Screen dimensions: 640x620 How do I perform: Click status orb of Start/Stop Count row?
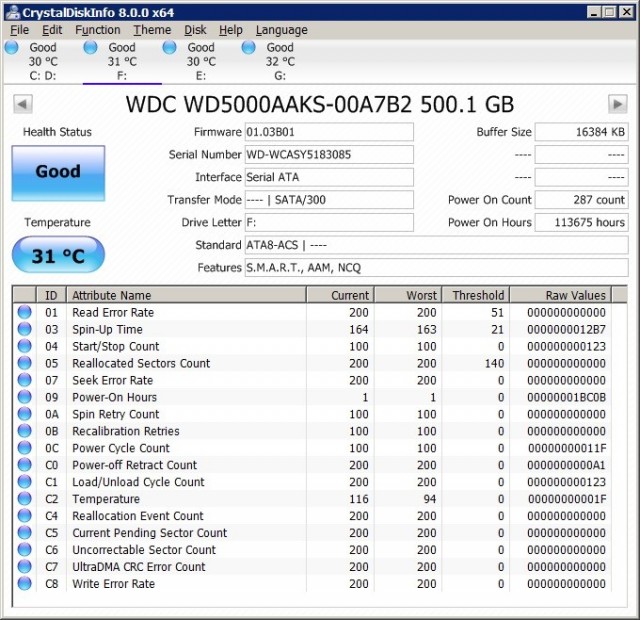pos(24,346)
